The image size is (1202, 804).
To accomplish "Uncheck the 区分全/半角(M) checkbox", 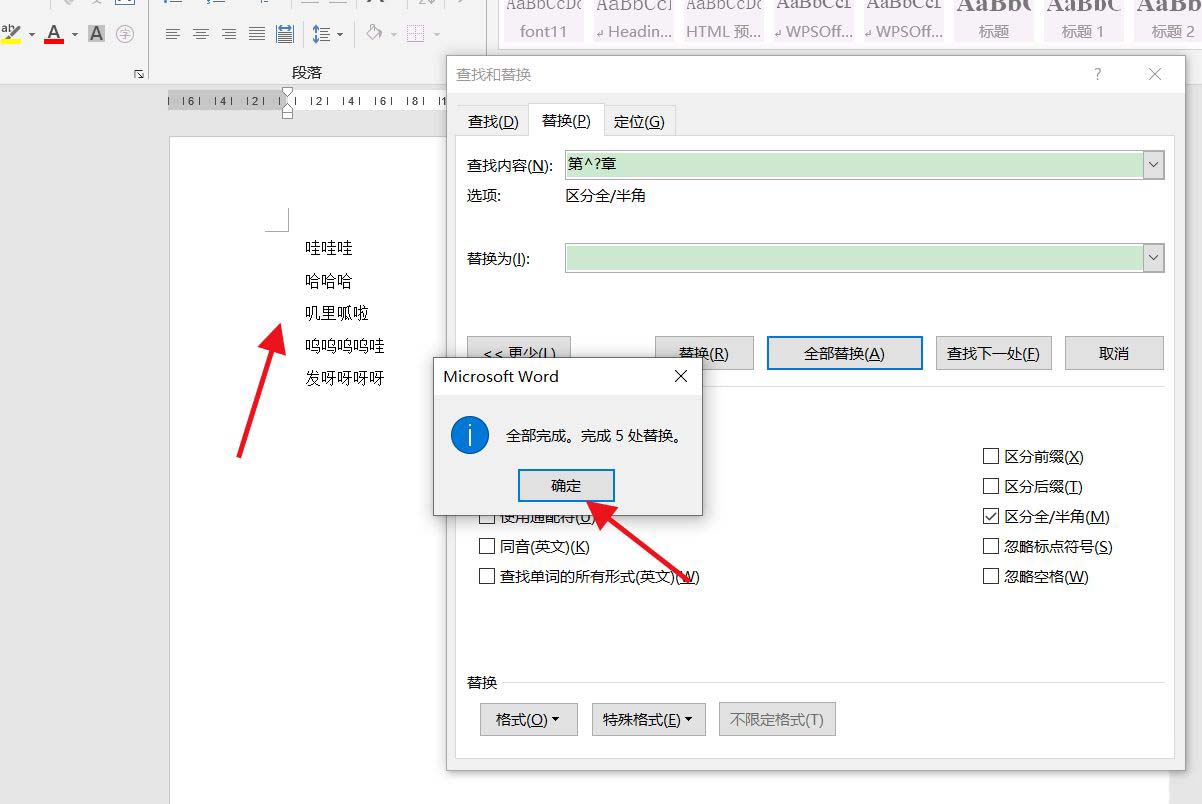I will (x=991, y=517).
